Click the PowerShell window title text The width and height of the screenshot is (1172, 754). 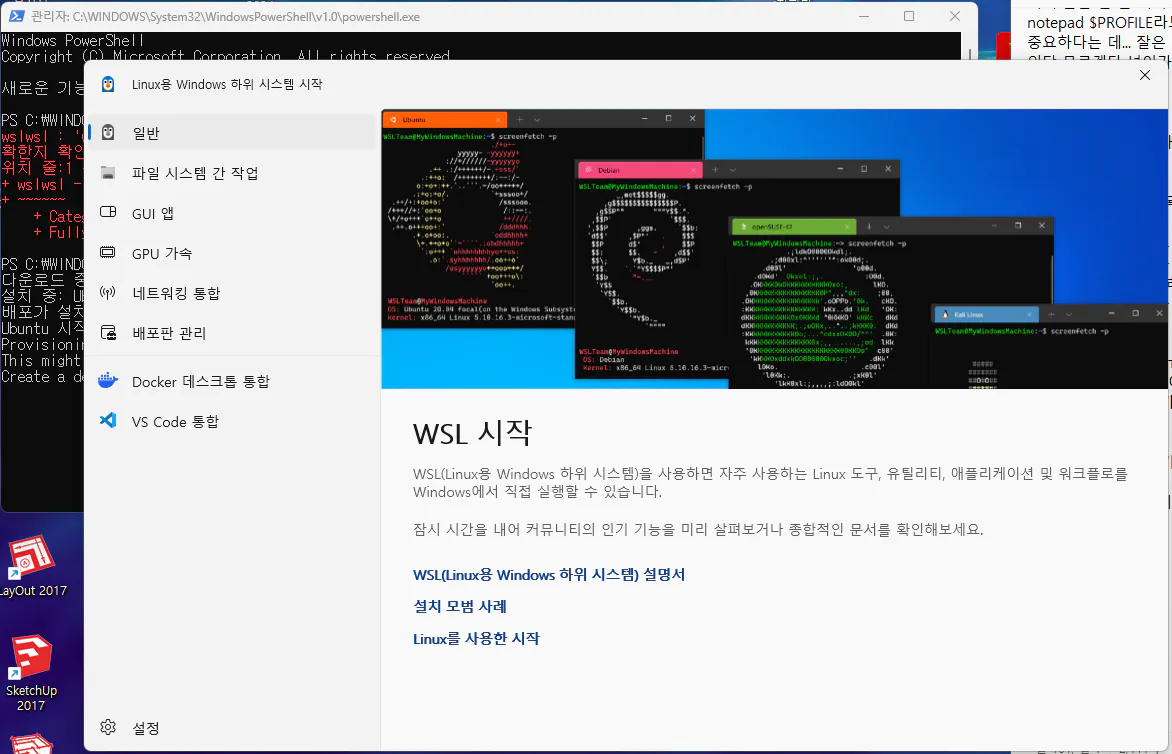225,16
